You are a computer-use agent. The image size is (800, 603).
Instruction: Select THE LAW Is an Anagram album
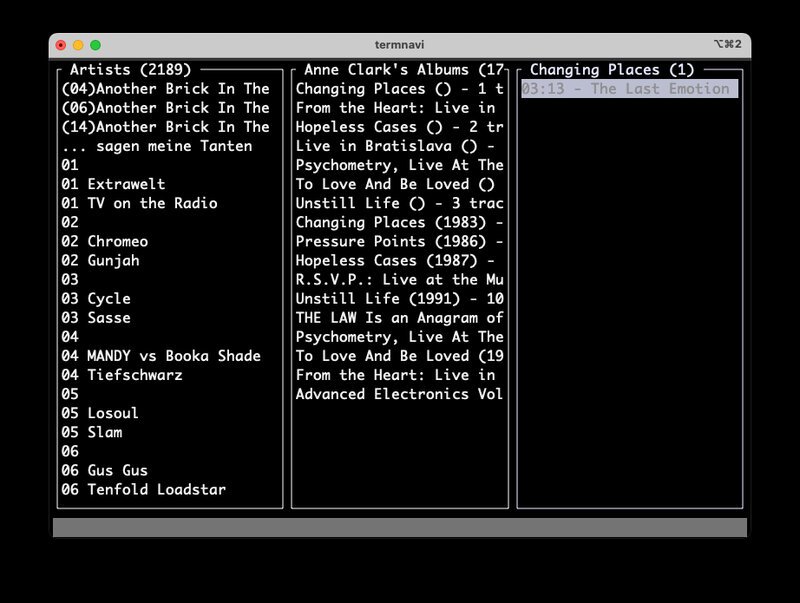click(x=399, y=318)
